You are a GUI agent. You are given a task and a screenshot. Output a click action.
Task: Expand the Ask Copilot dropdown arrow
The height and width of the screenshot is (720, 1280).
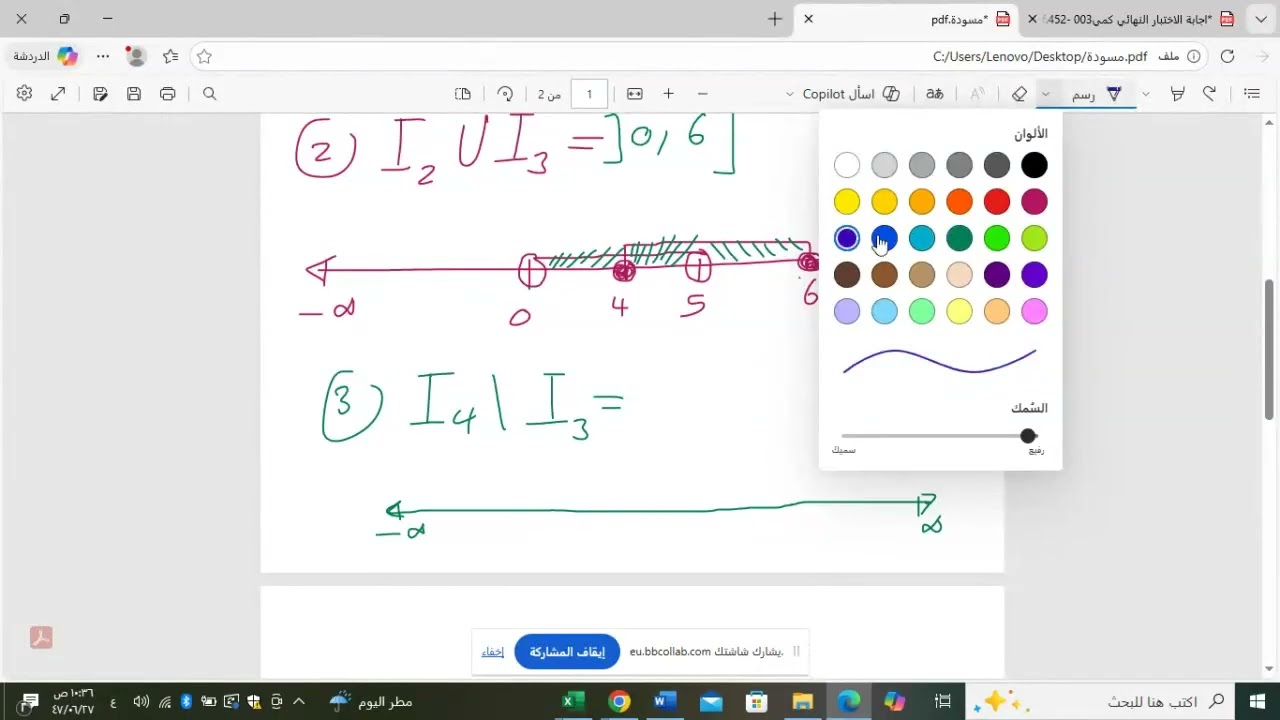(790, 94)
